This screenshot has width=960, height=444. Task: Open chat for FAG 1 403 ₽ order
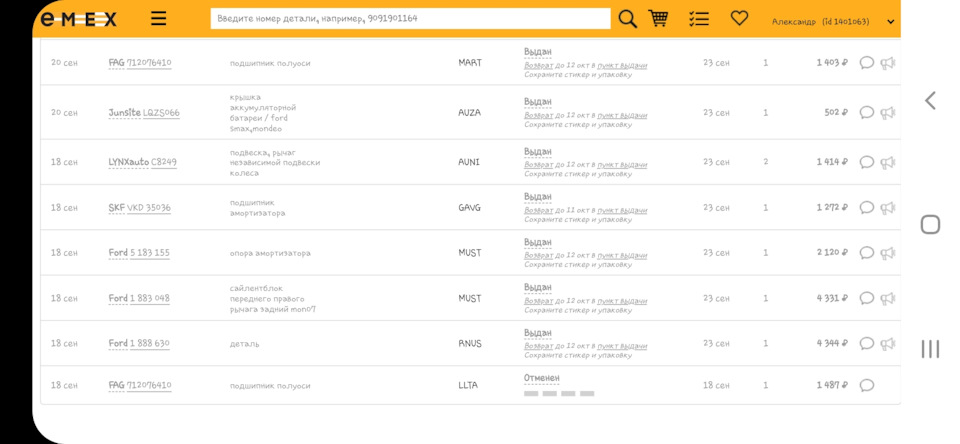pos(867,63)
